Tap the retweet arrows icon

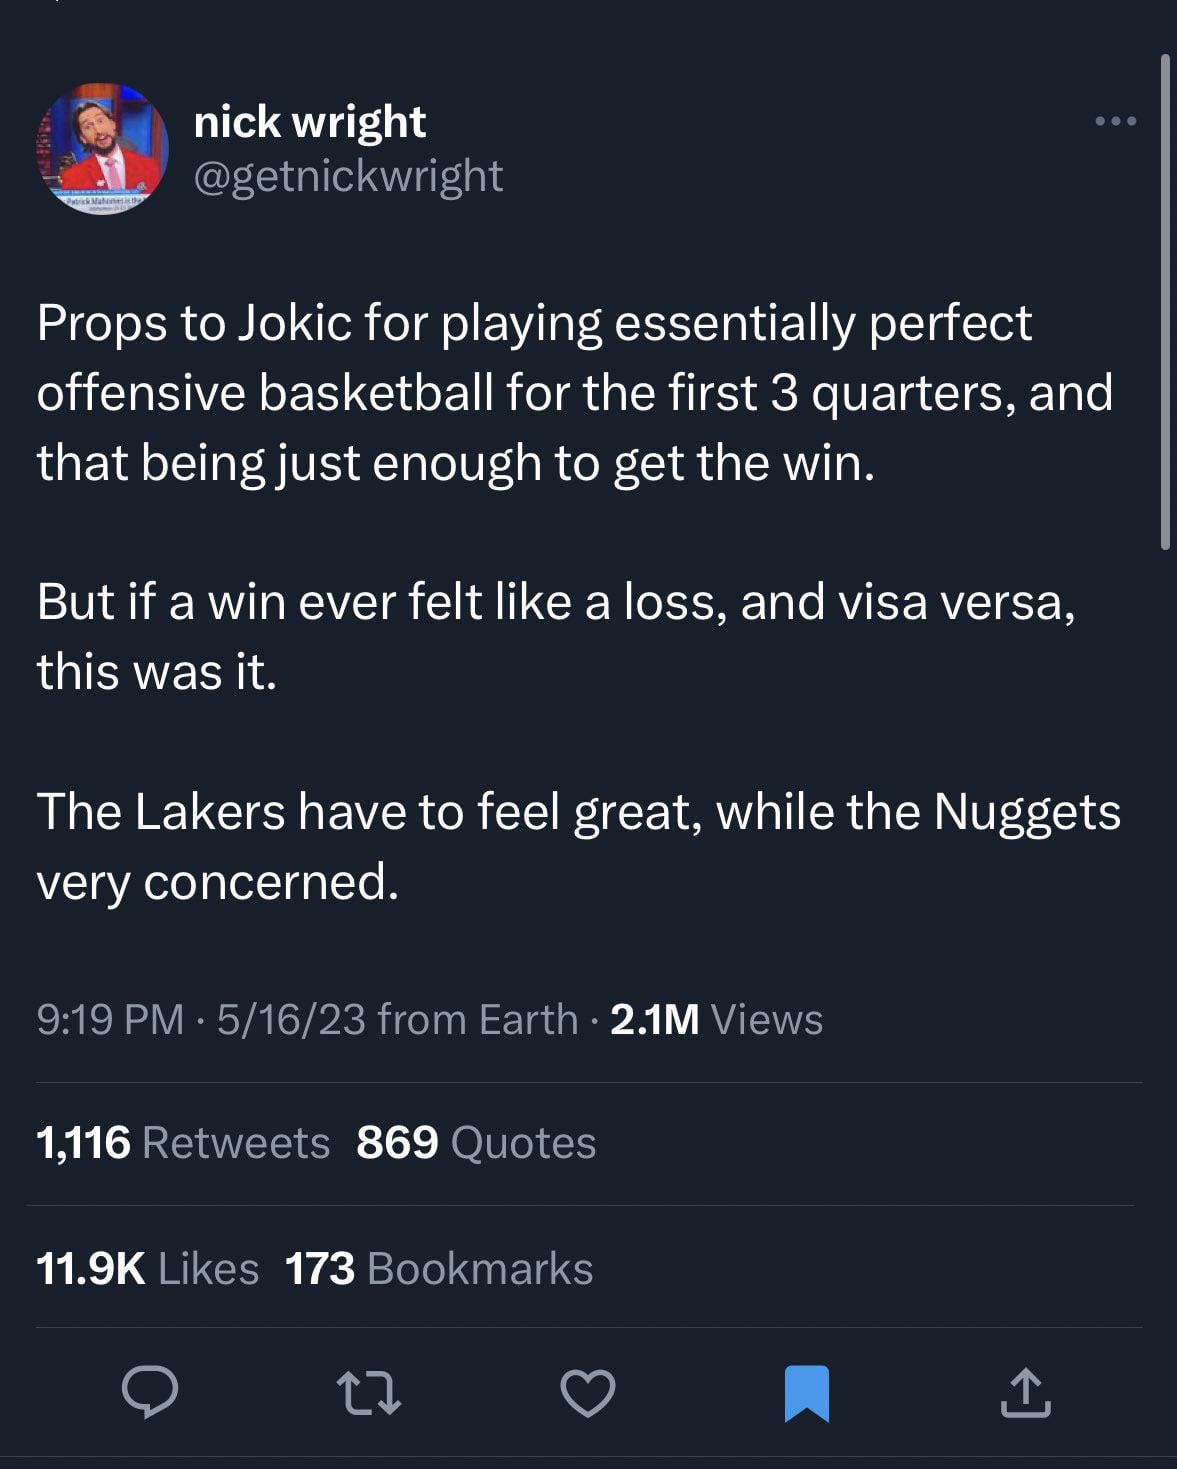pos(369,1393)
